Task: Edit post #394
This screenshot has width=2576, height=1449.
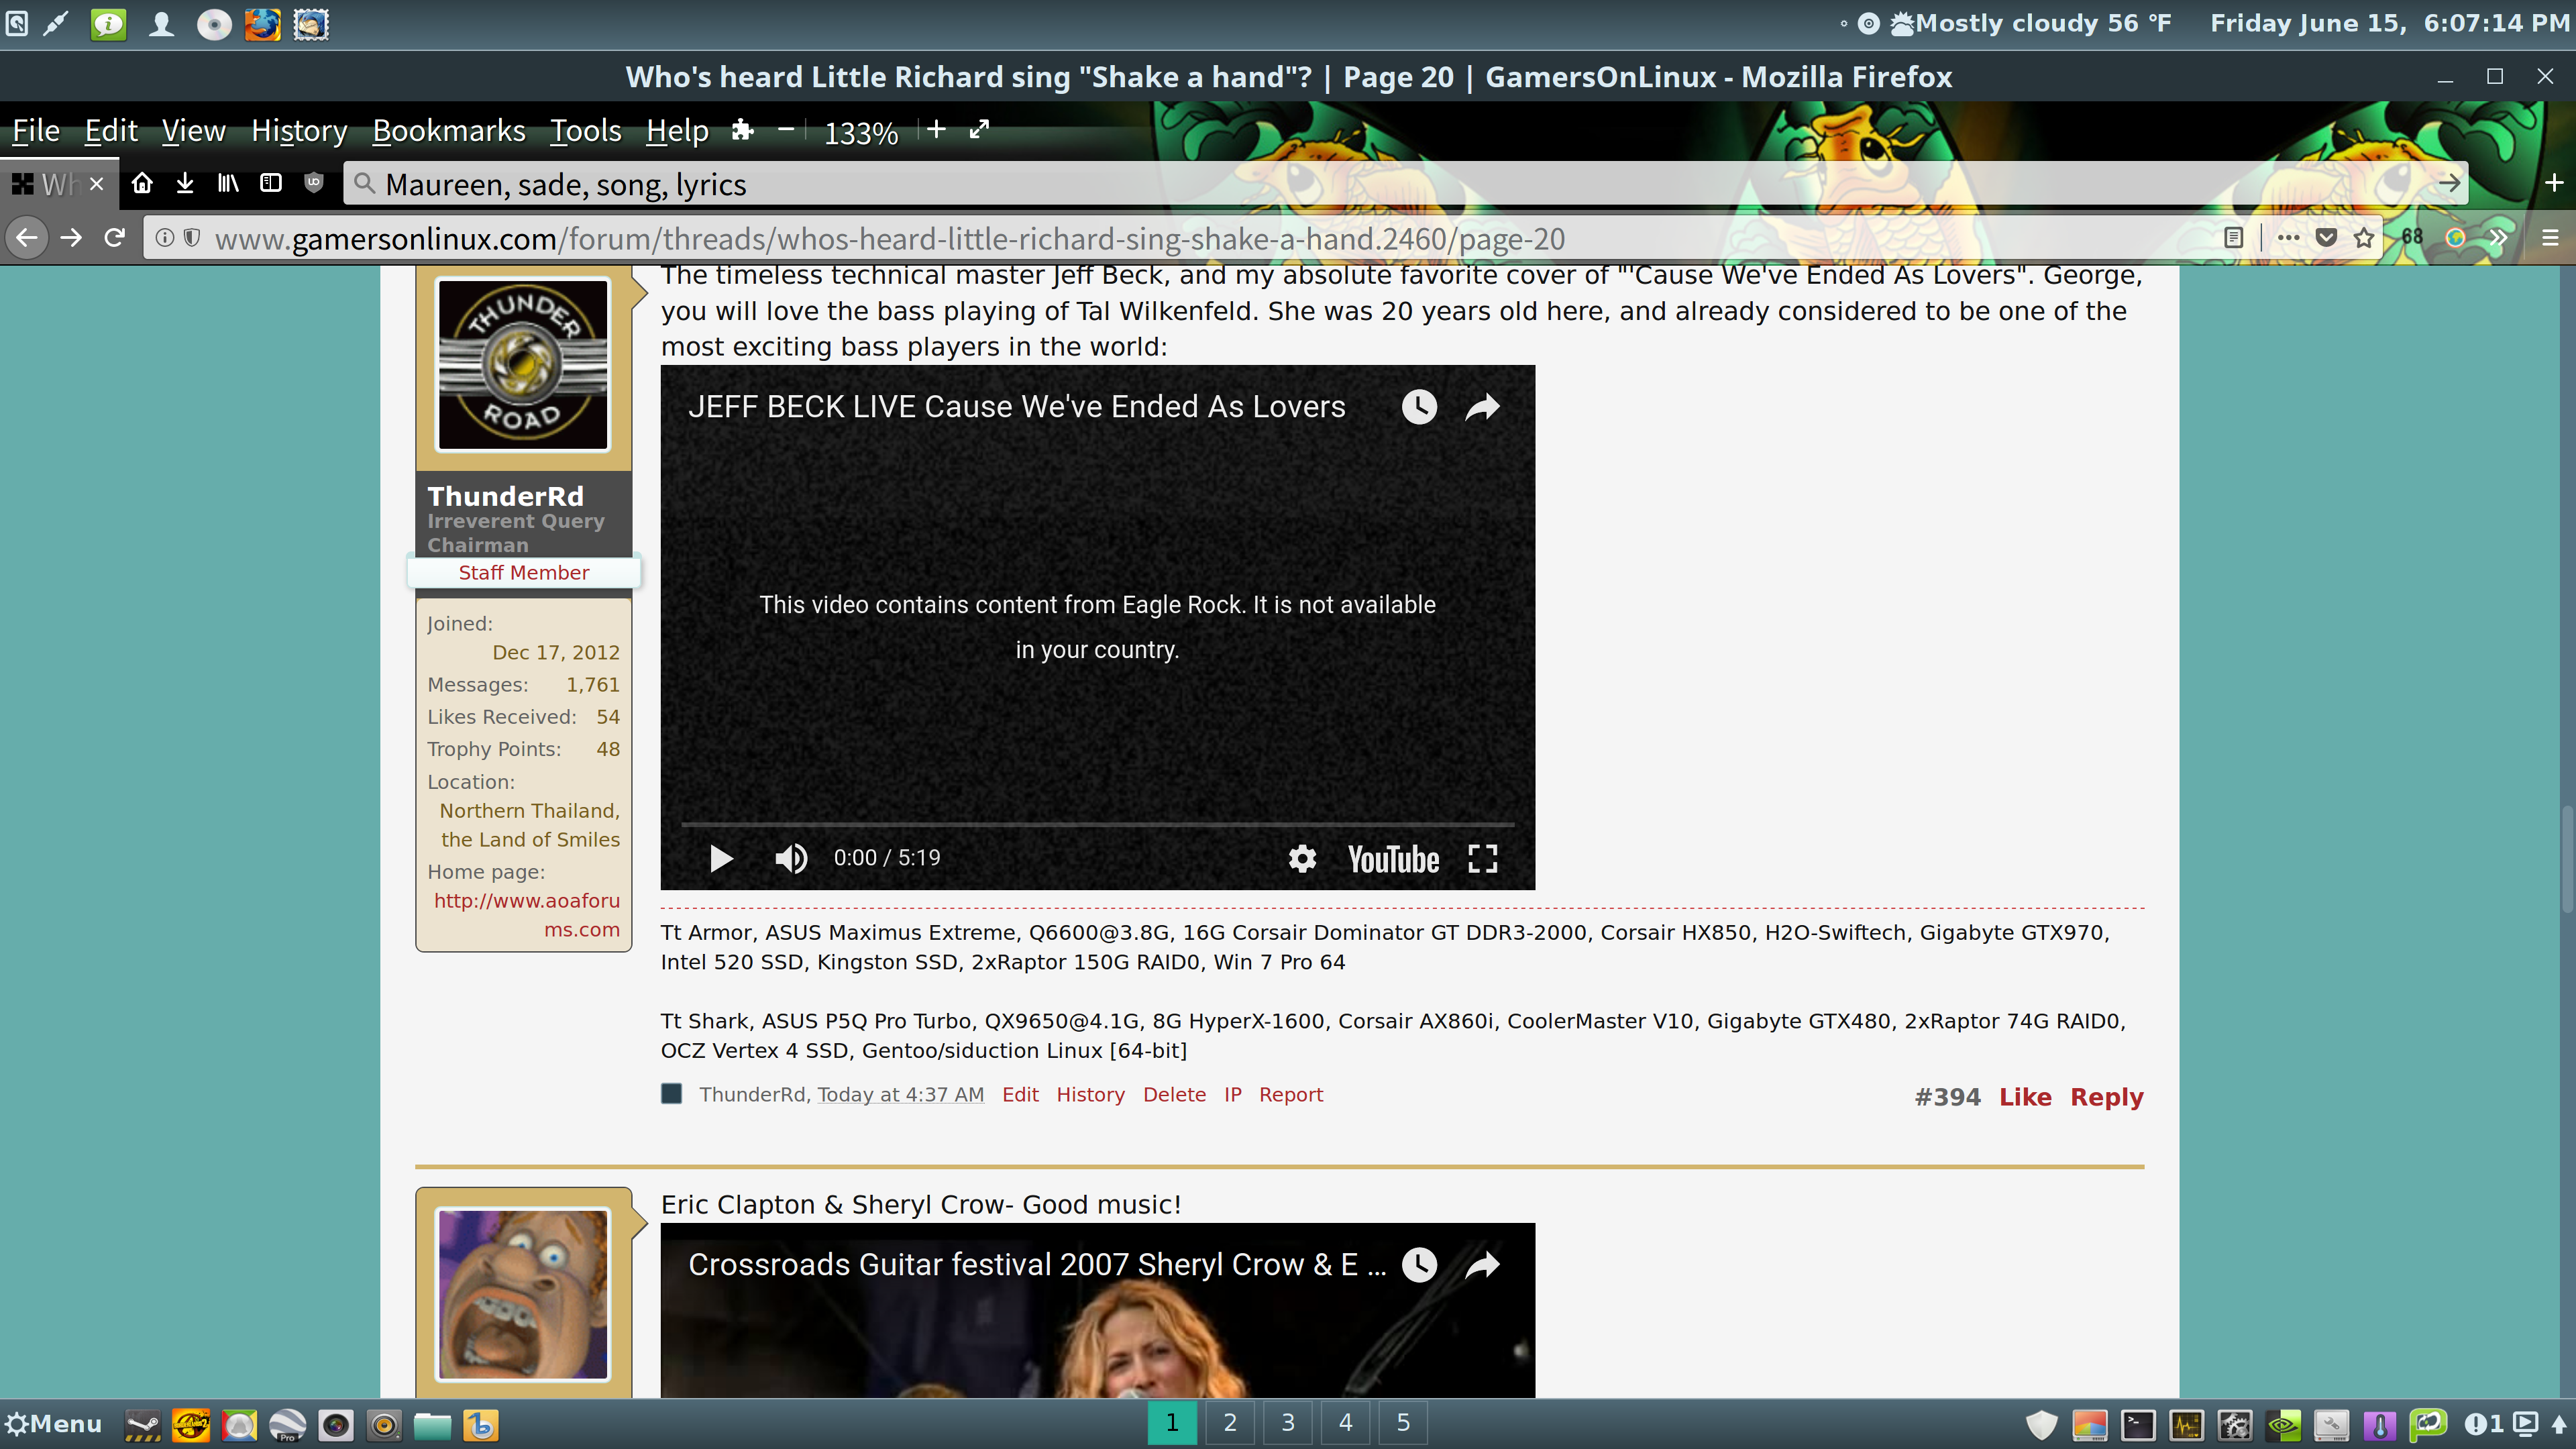Action: 1020,1094
